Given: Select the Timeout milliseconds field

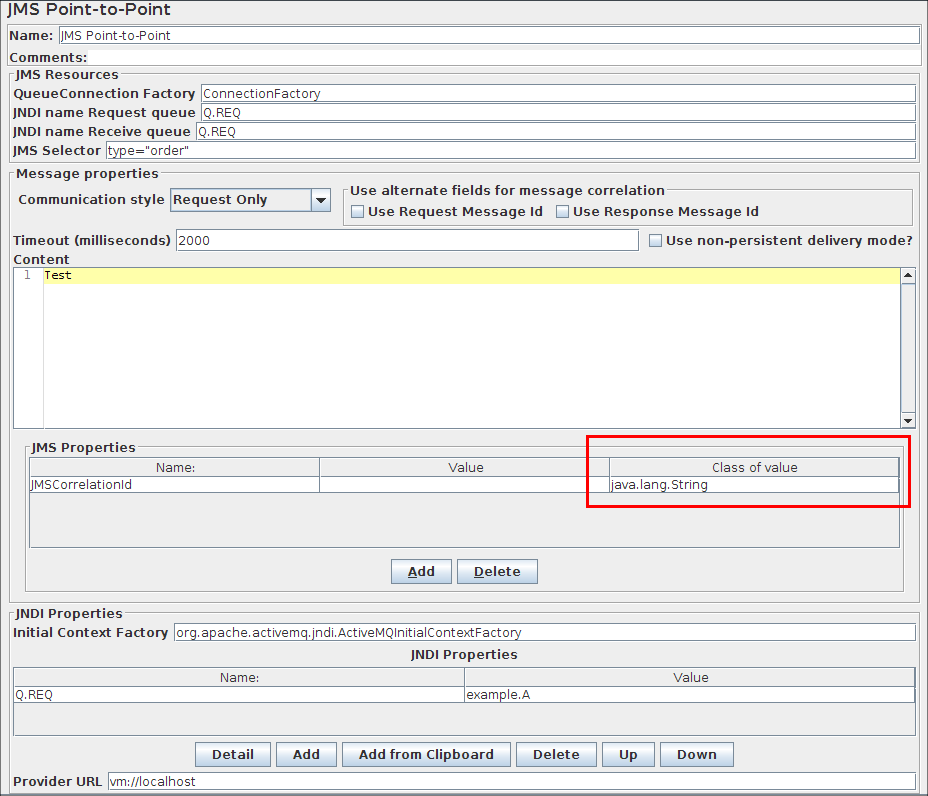Looking at the screenshot, I should (406, 241).
